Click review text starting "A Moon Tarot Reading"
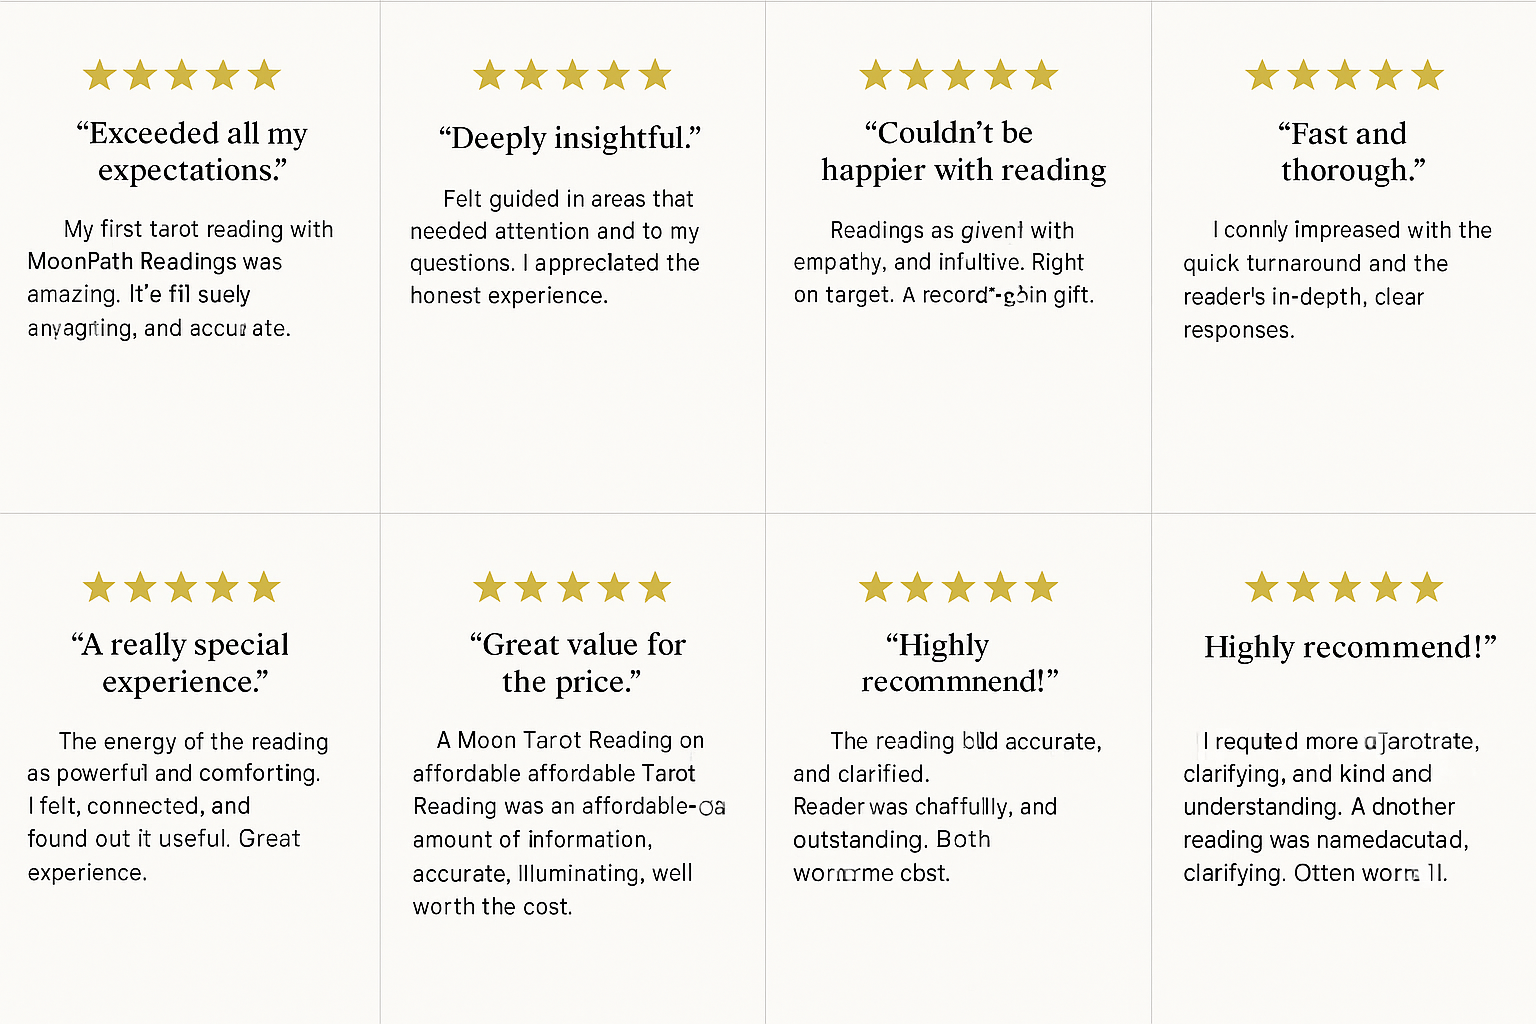The image size is (1536, 1024). pos(562,822)
